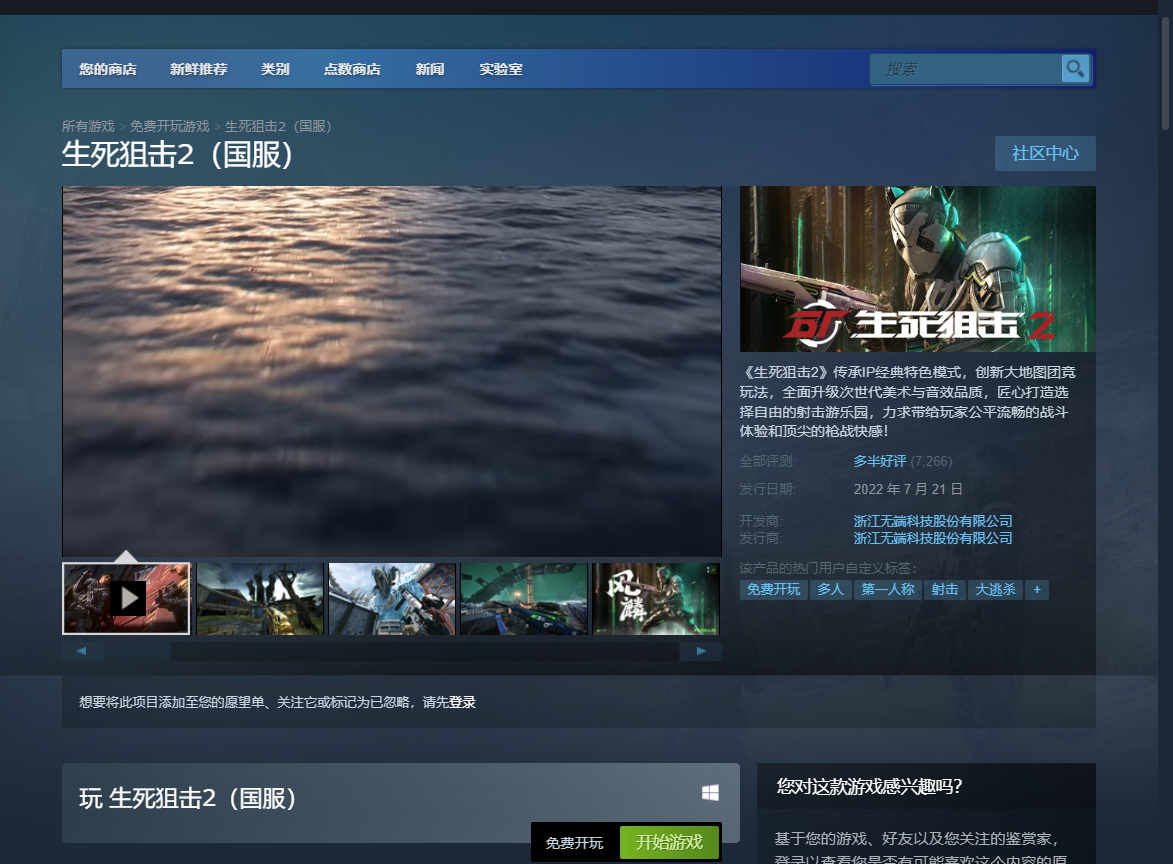Click the magnifying glass search icon
The width and height of the screenshot is (1173, 864).
click(1075, 68)
